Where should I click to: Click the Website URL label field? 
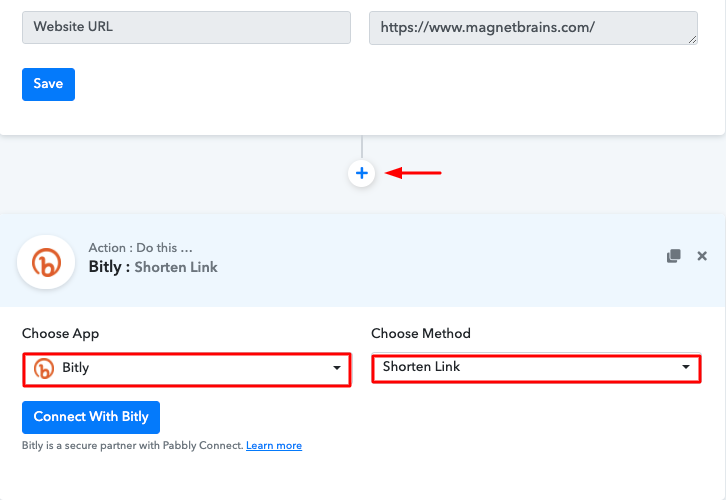(x=186, y=27)
